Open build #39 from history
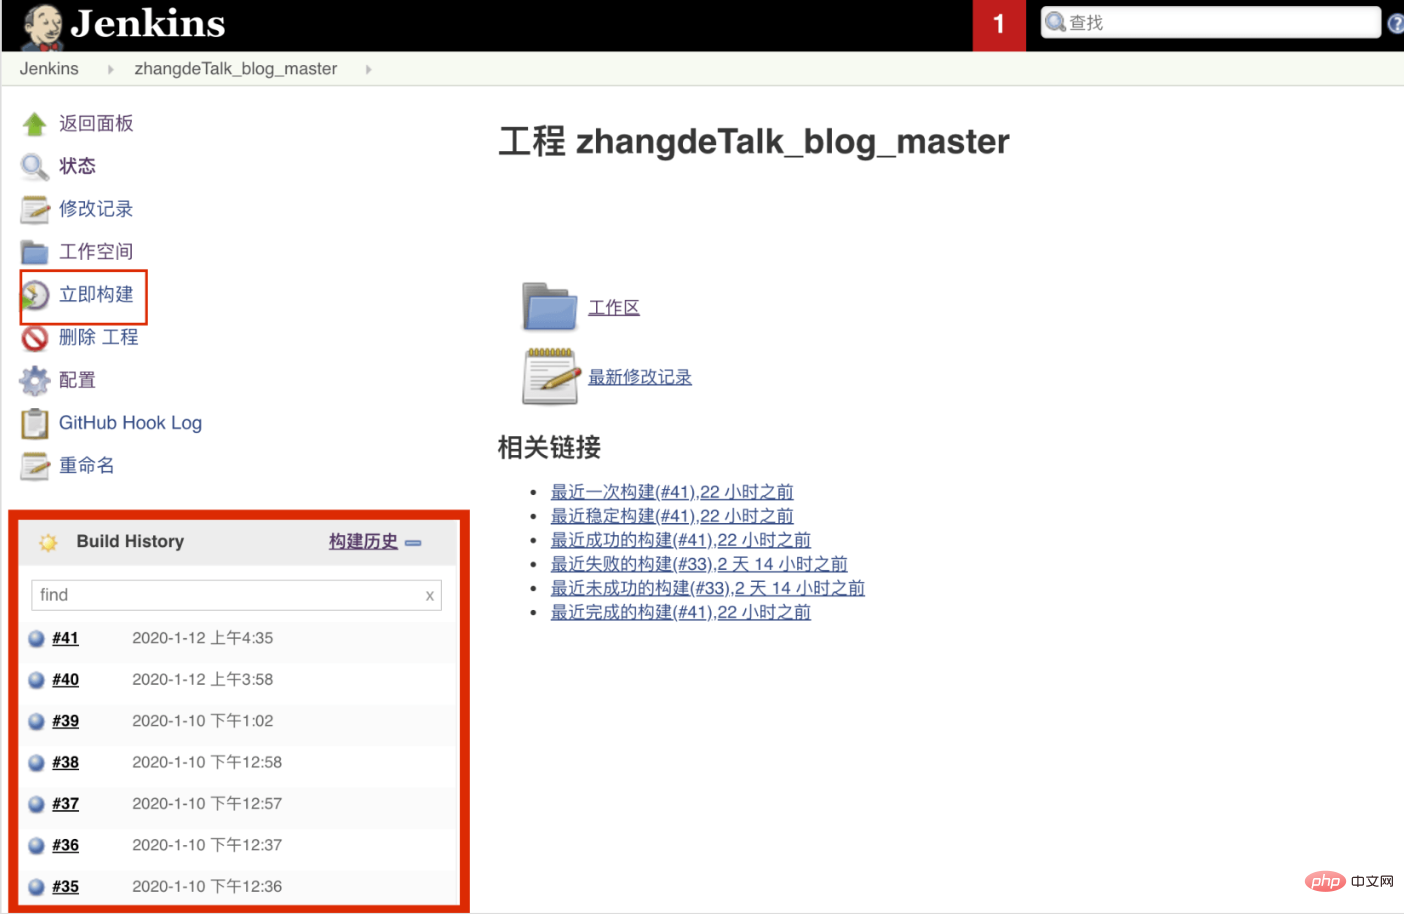The width and height of the screenshot is (1404, 914). pos(66,721)
